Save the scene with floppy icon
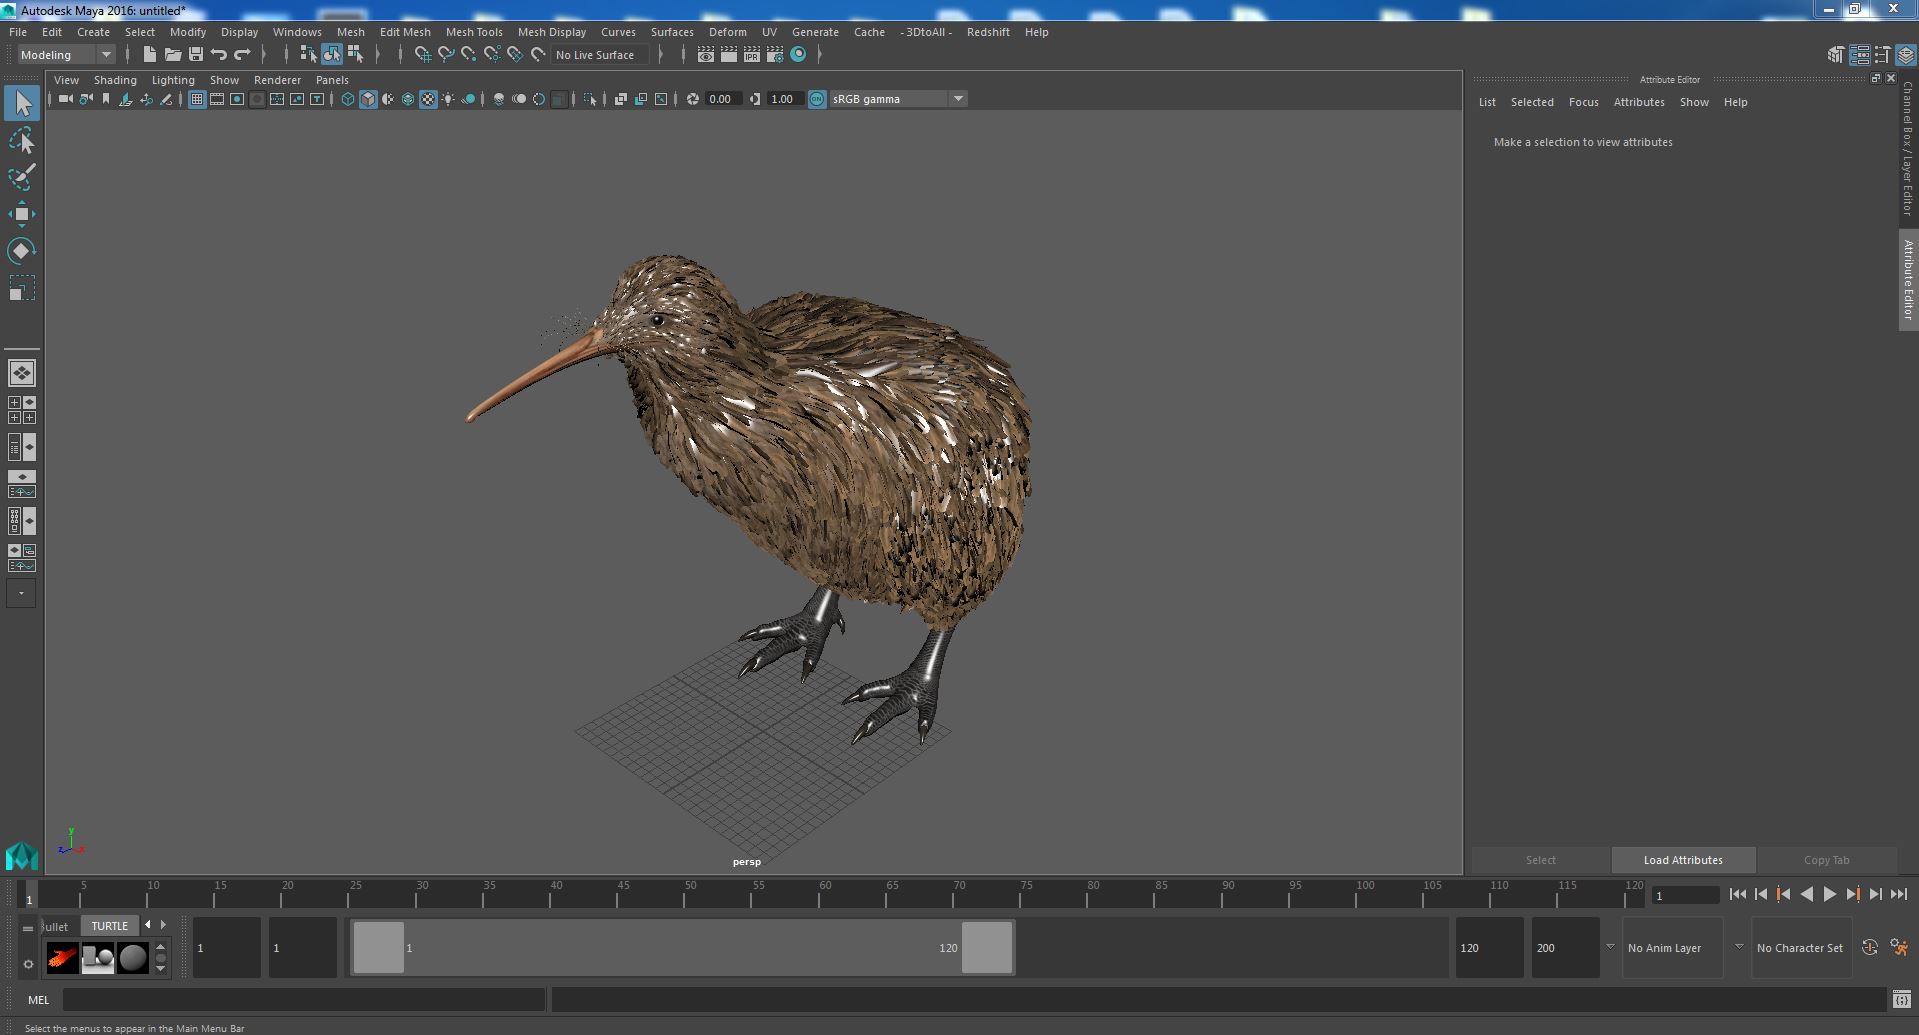Screen dimensions: 1919x1035 click(x=196, y=55)
